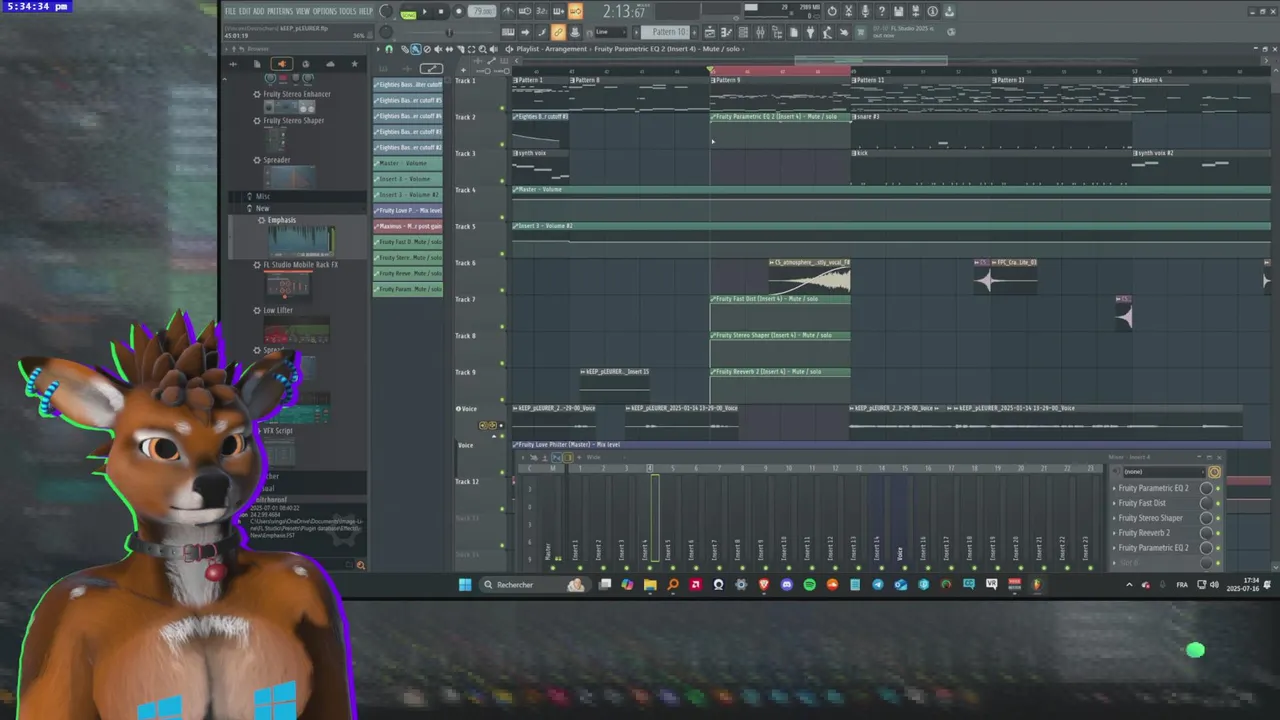The height and width of the screenshot is (720, 1280).
Task: Open the ADD menu
Action: (258, 11)
